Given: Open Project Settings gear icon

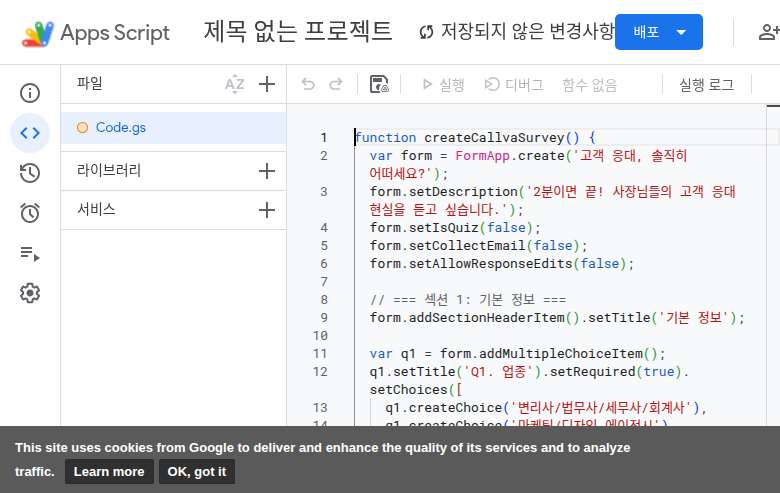Looking at the screenshot, I should [30, 293].
